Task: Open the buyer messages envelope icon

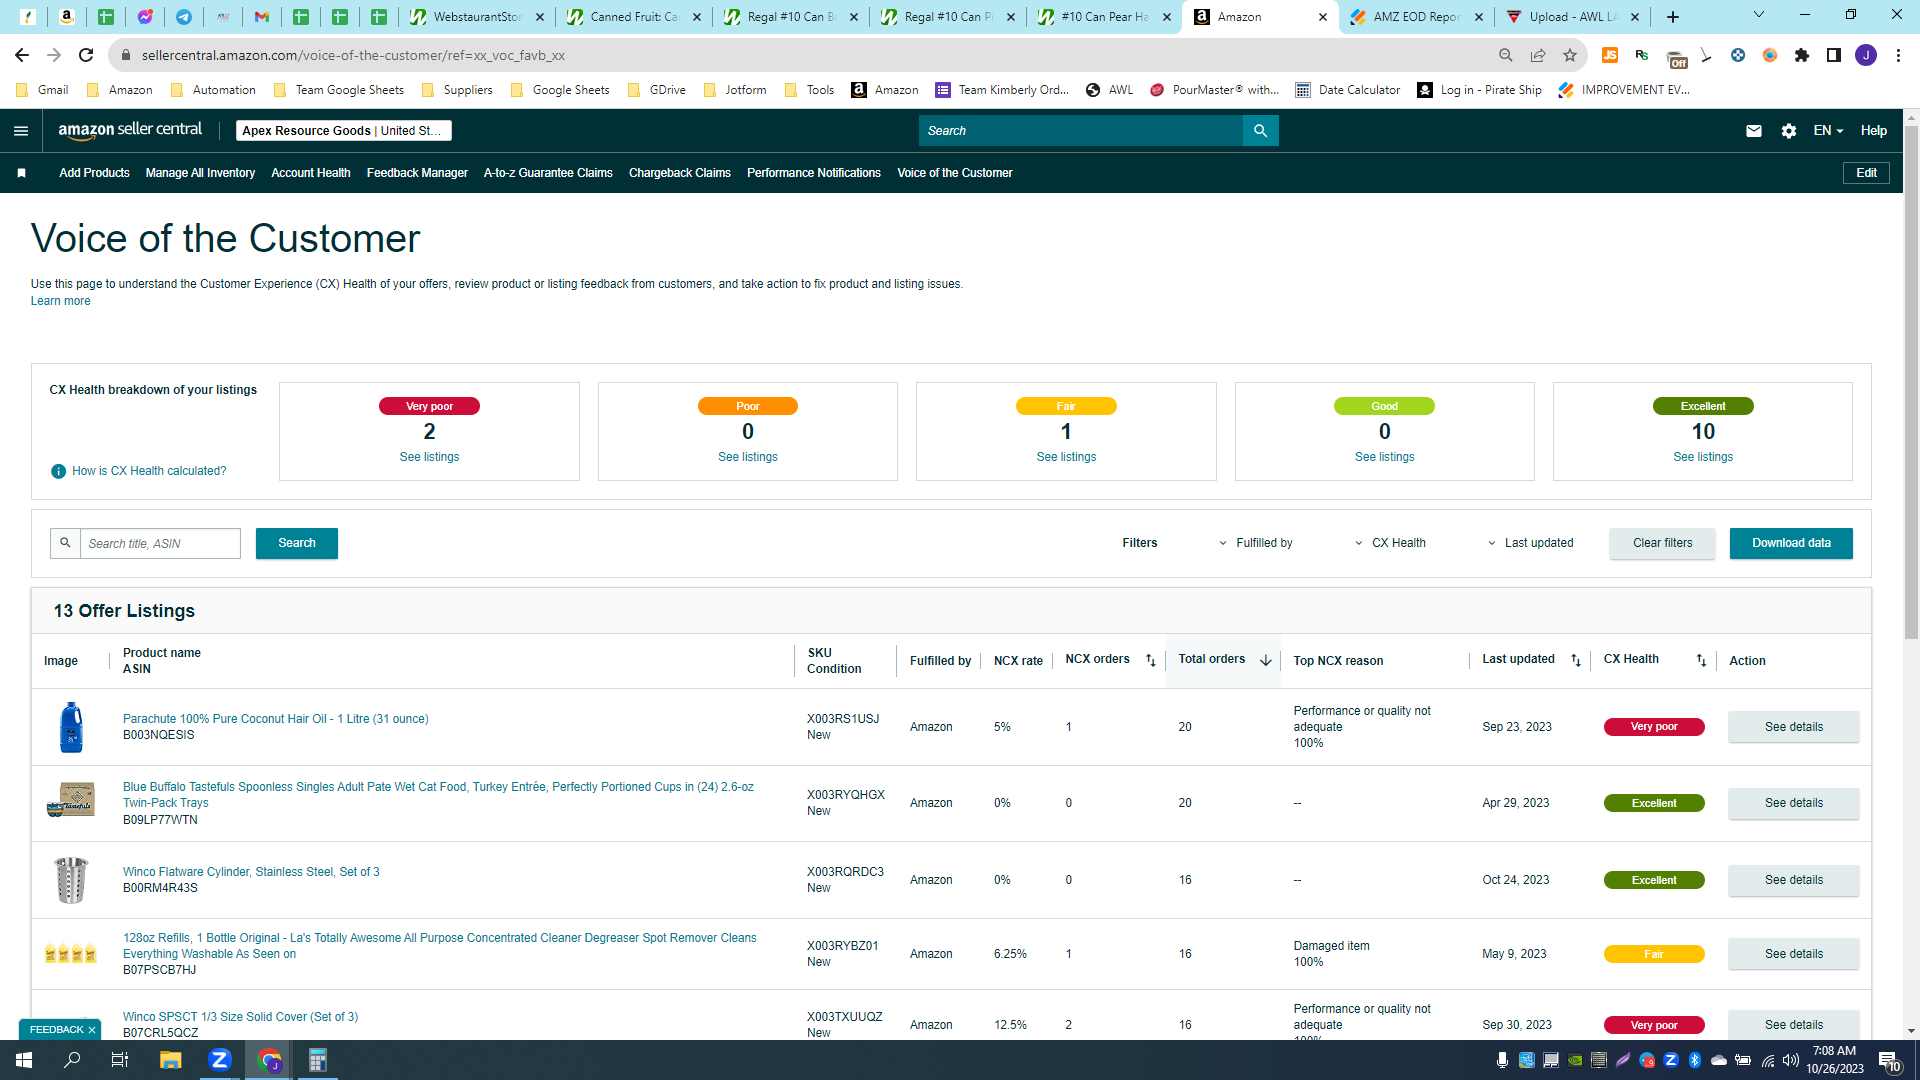Action: click(1754, 131)
